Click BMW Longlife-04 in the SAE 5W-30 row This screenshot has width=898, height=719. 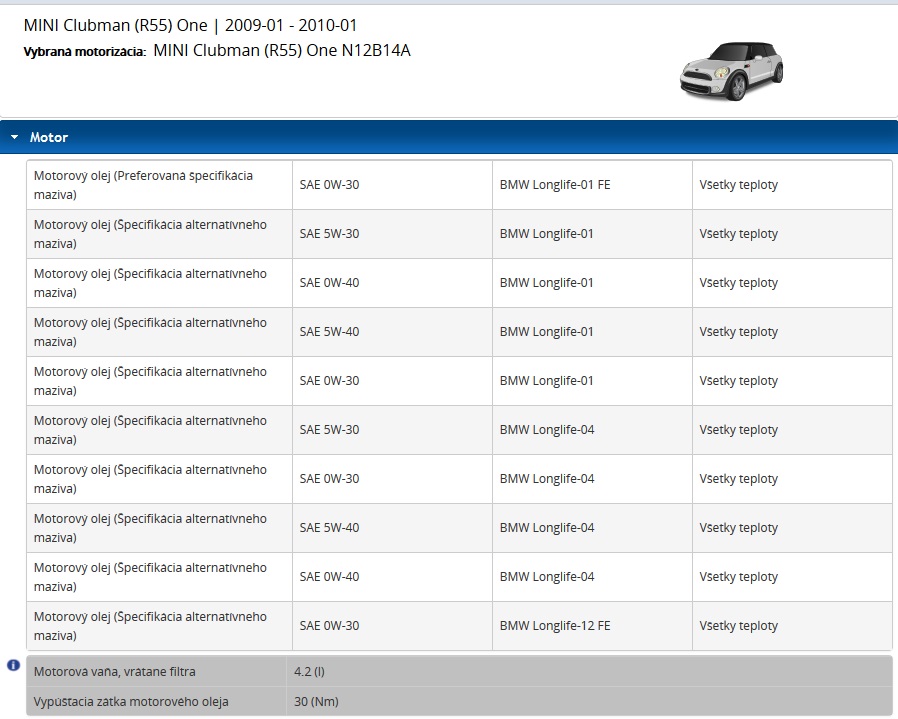pyautogui.click(x=546, y=430)
